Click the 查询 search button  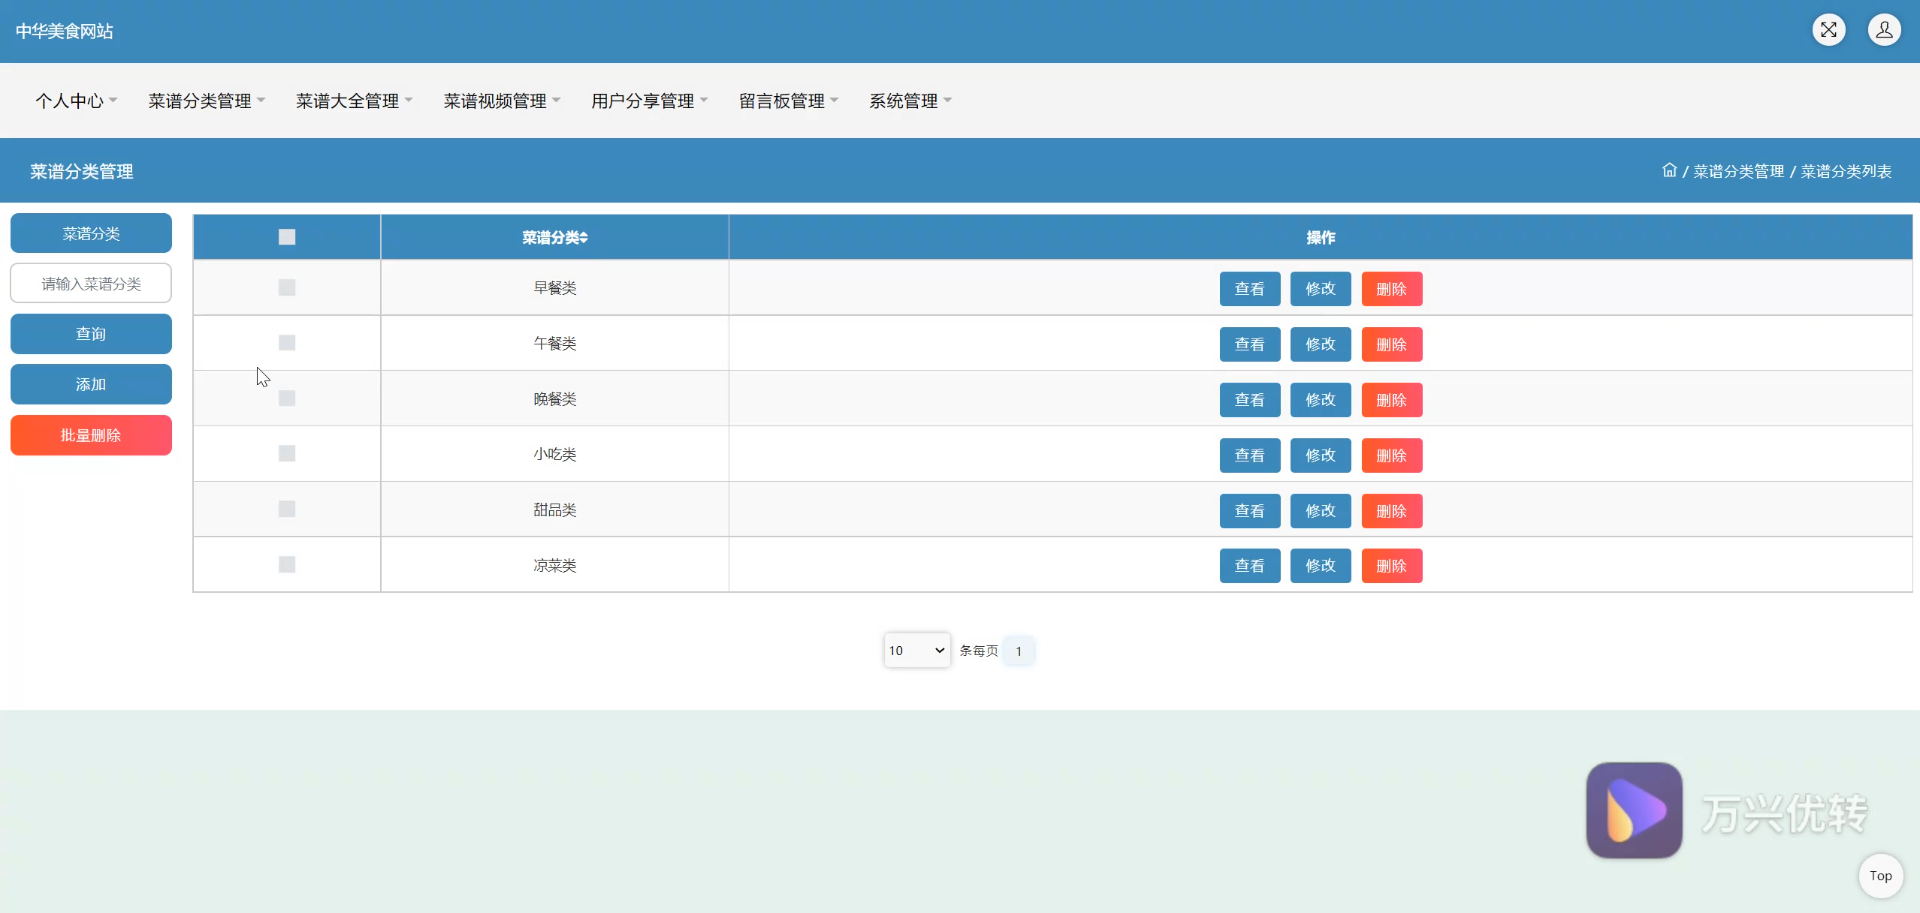coord(91,334)
